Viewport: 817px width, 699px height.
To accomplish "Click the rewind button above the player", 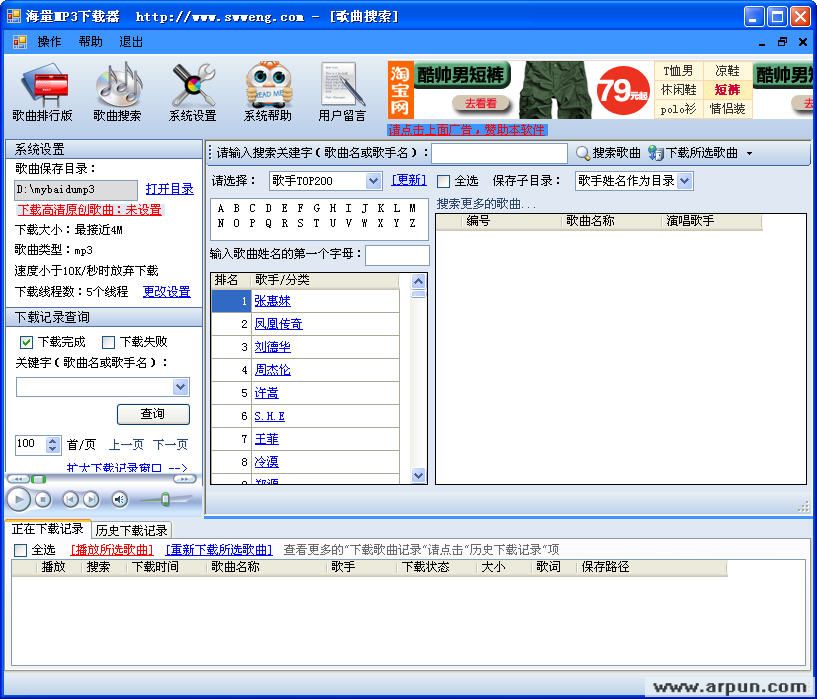I will click(x=18, y=479).
